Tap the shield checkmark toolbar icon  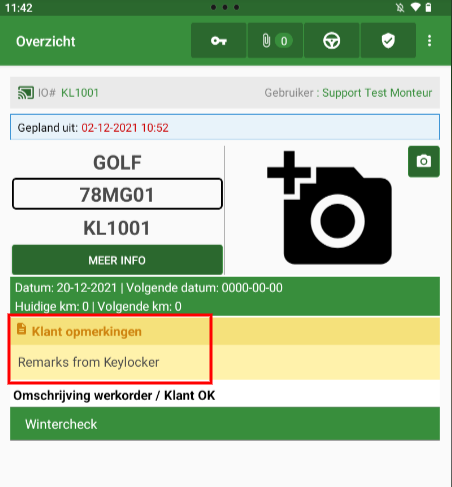coord(388,41)
